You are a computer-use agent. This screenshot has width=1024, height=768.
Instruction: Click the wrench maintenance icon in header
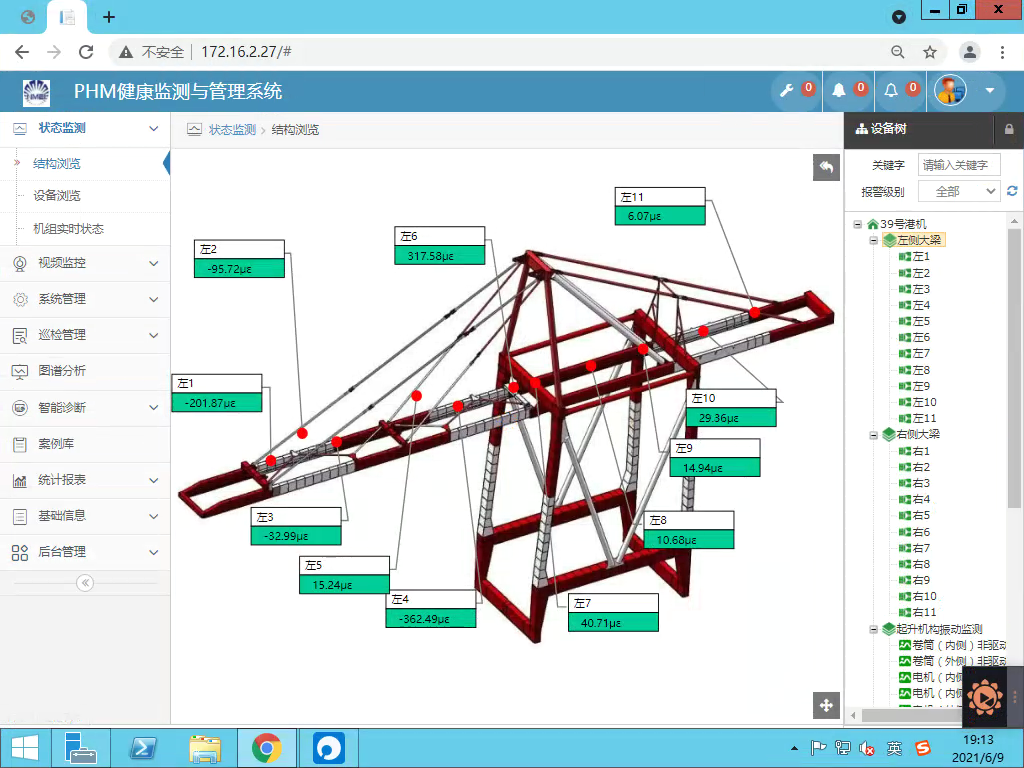[x=787, y=91]
